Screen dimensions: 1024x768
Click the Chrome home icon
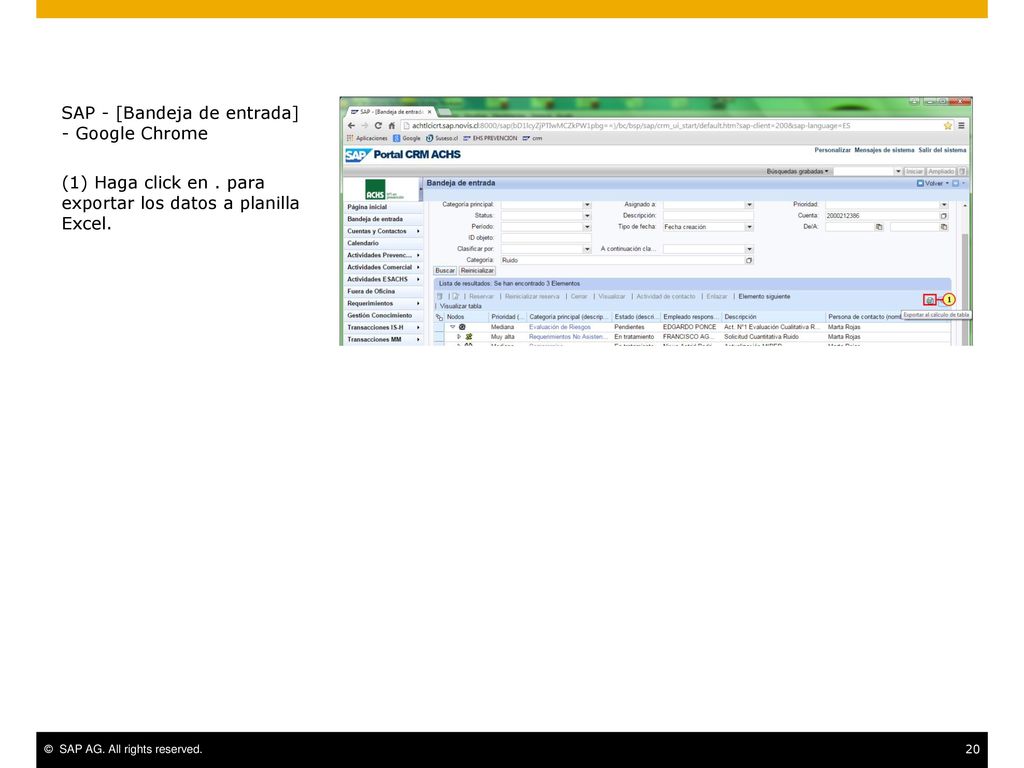pos(392,125)
